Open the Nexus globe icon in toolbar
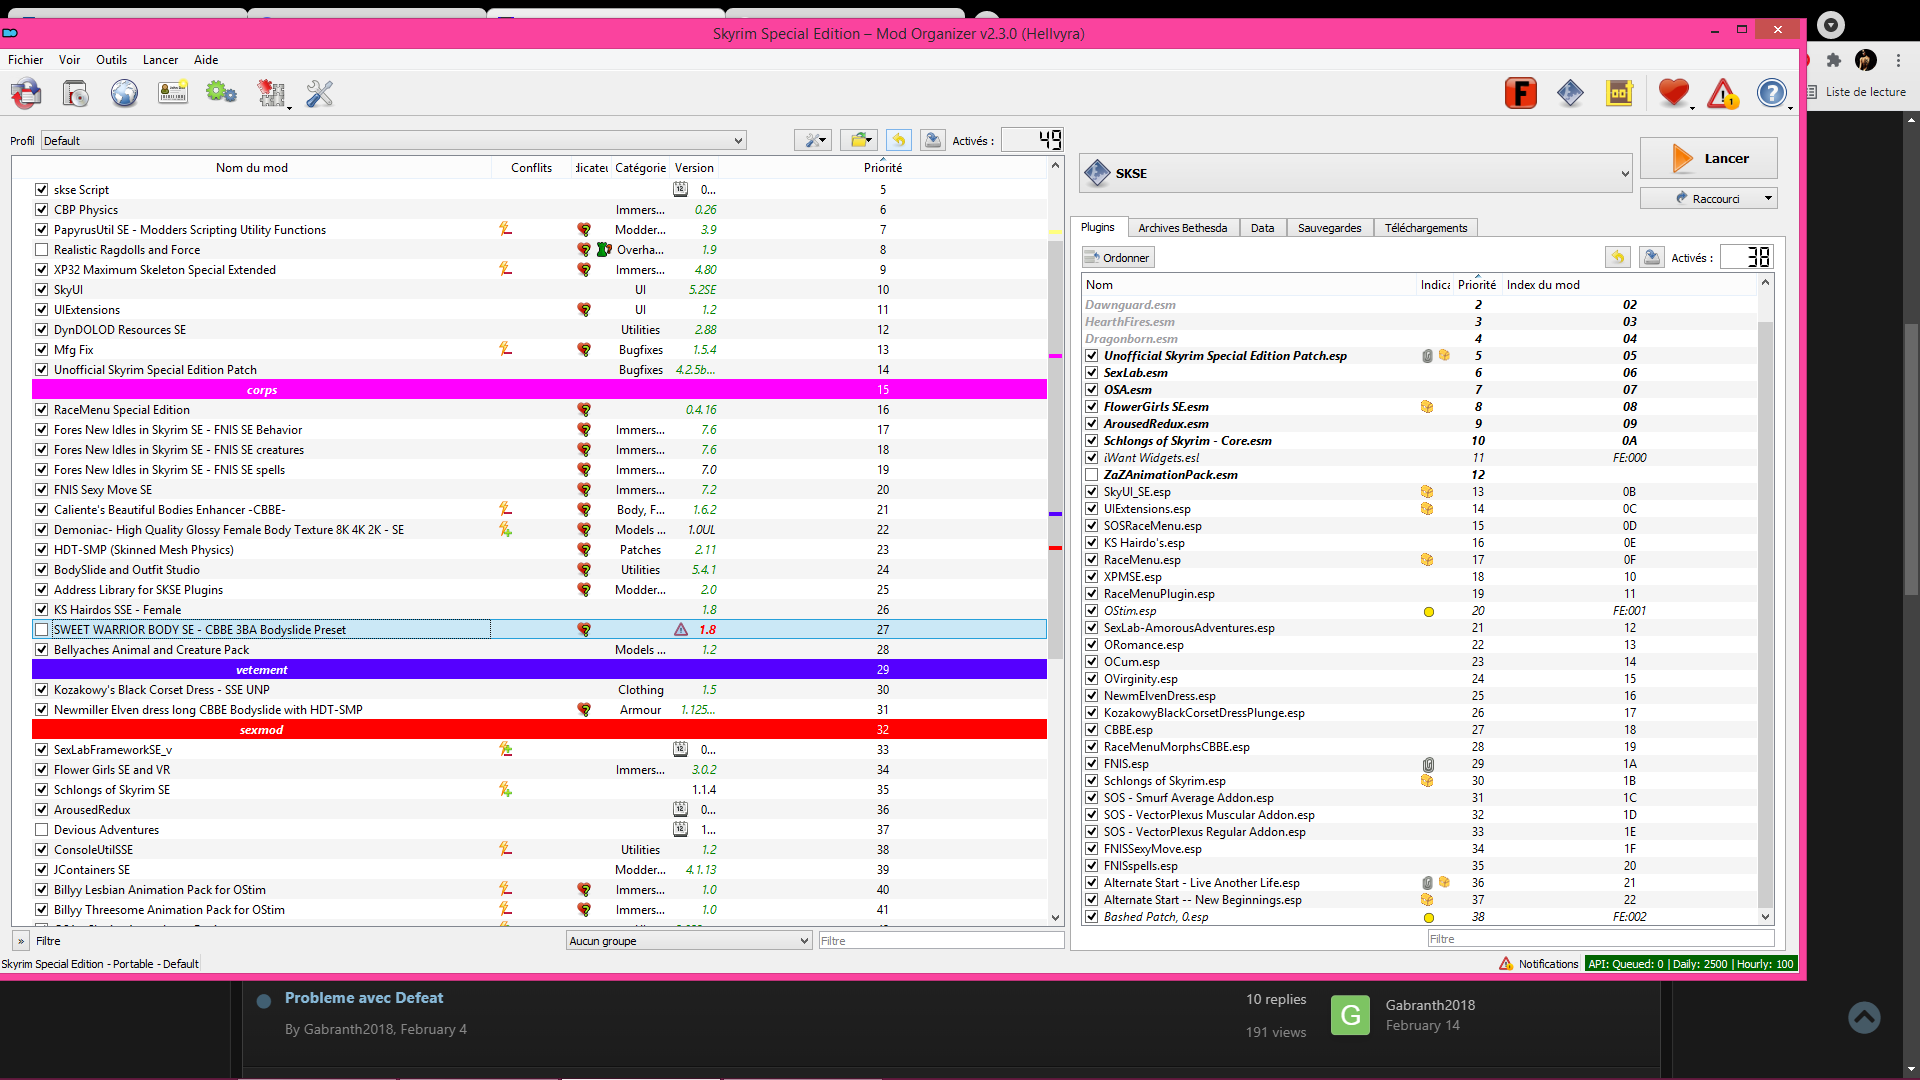 [124, 94]
